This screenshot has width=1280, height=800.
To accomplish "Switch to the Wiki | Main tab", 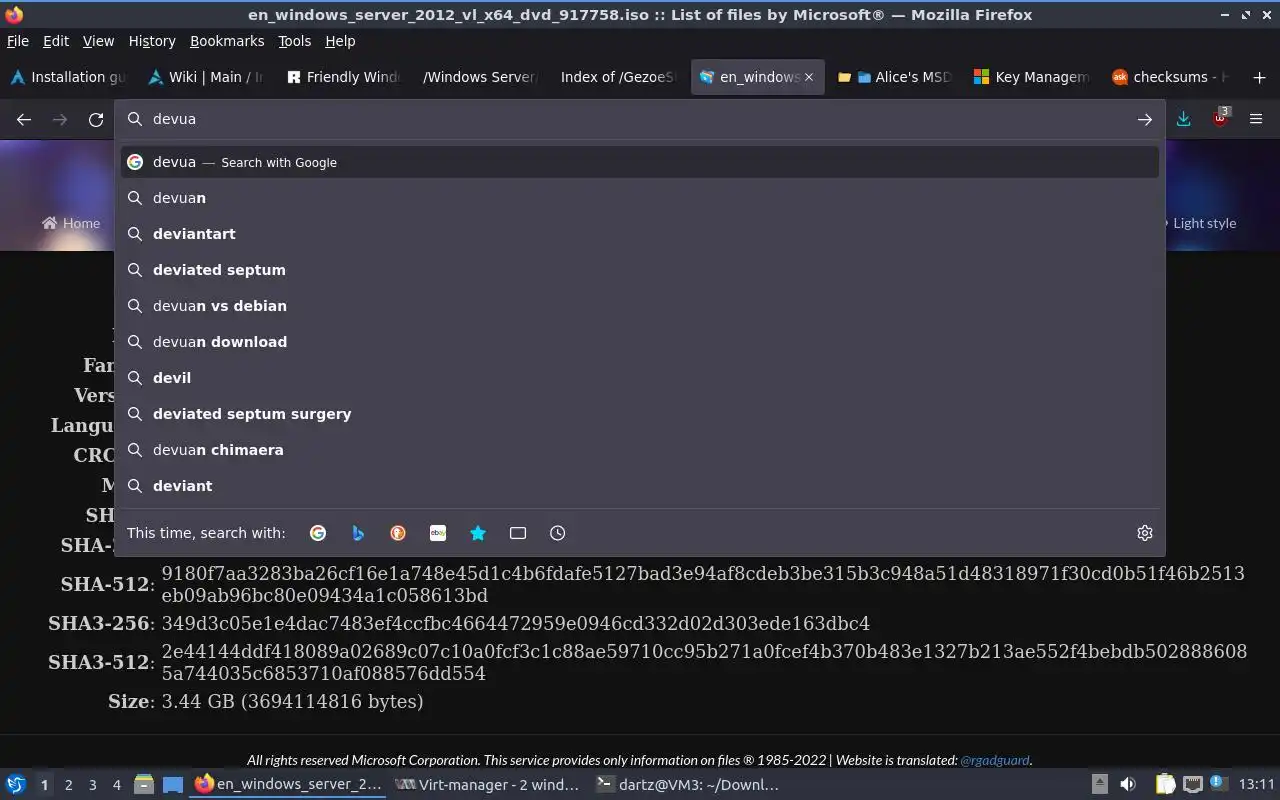I will [205, 77].
